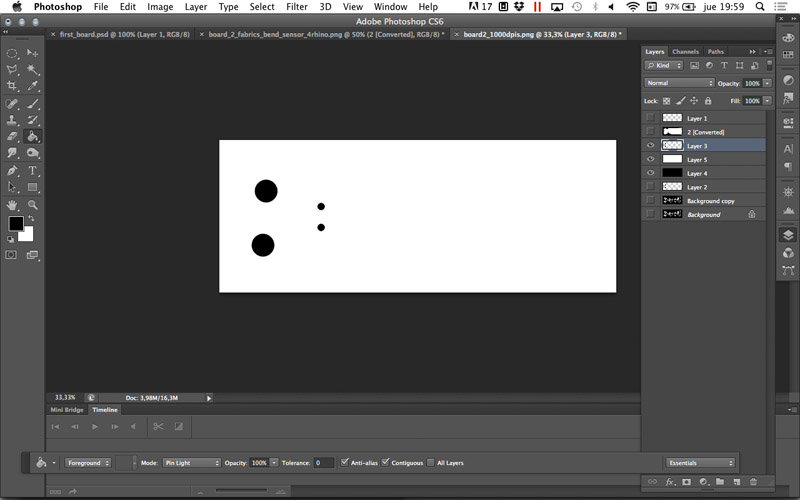Open the tool preset picker arrow
Screen dimensions: 800x500
[54, 463]
